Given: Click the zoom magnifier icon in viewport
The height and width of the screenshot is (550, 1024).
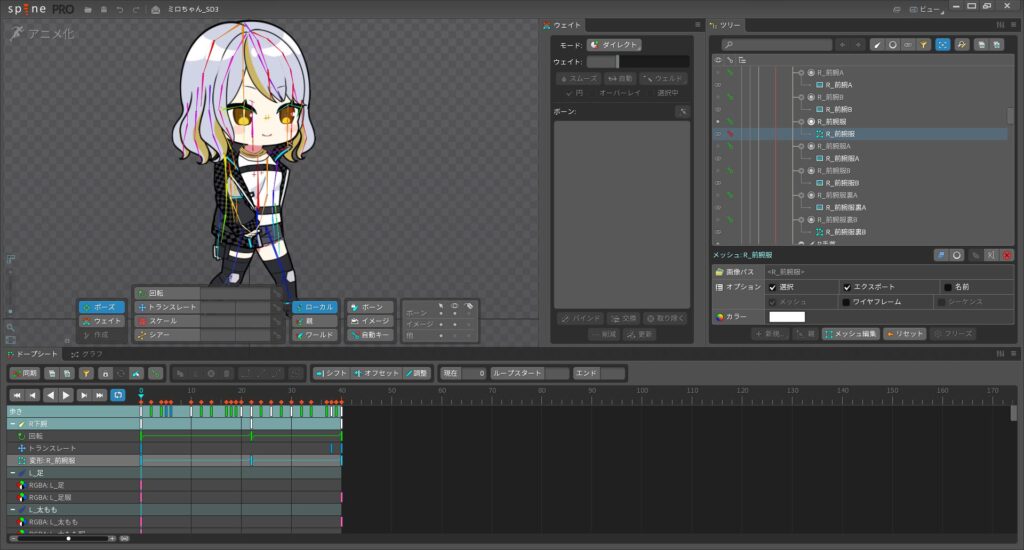Looking at the screenshot, I should coord(10,327).
